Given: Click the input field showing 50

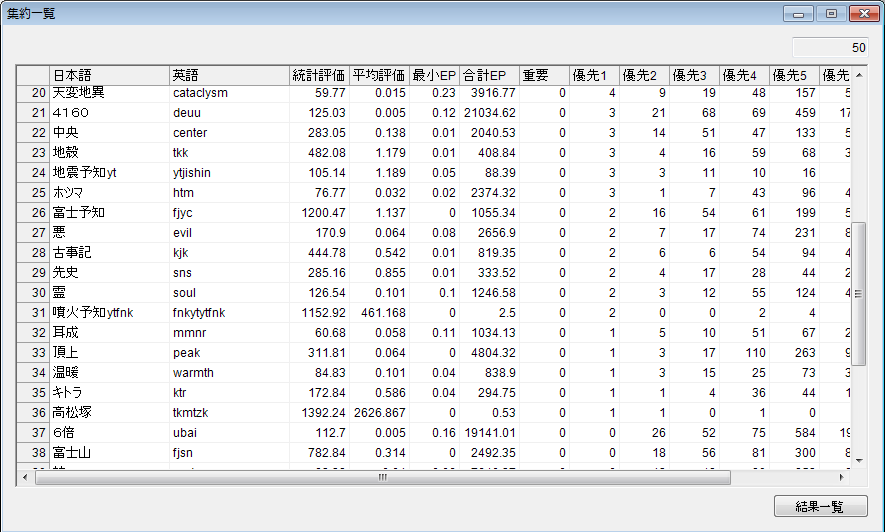Looking at the screenshot, I should 830,47.
